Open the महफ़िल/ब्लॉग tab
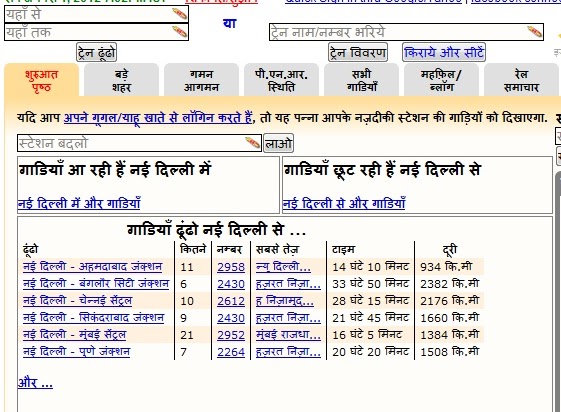 [441, 80]
